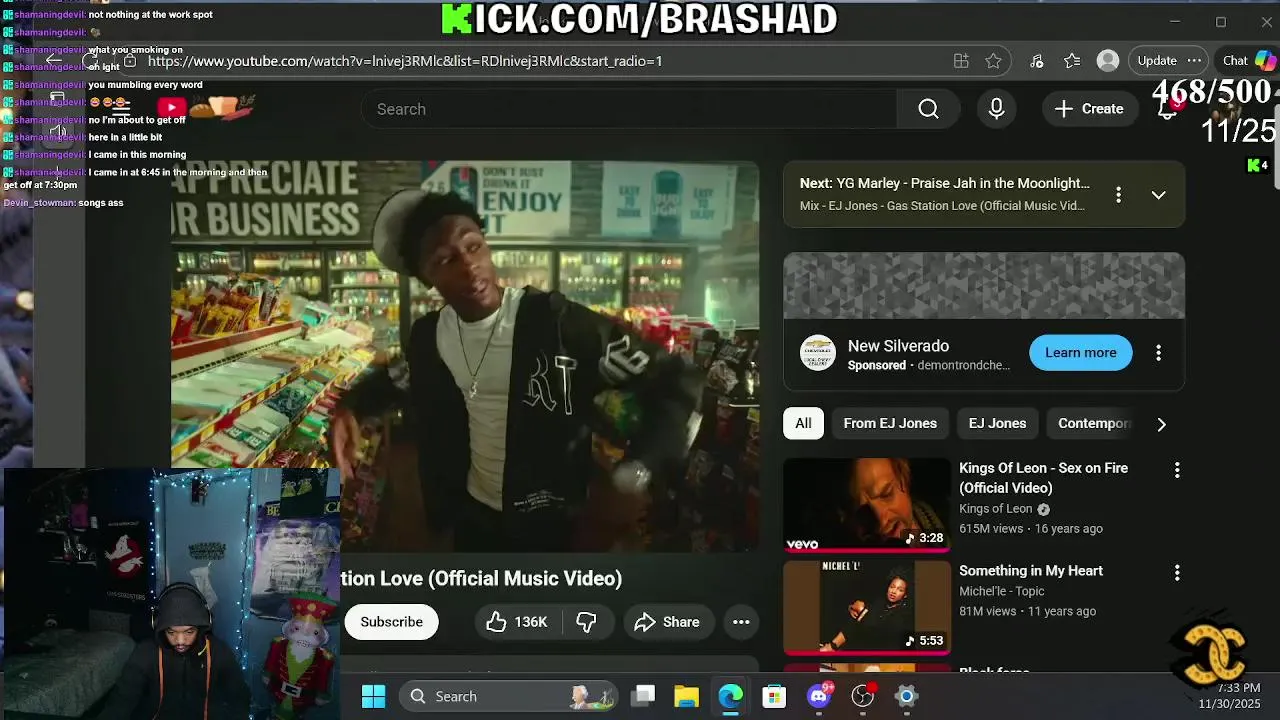
Task: Like the video with 136K thumbs up
Action: [517, 622]
